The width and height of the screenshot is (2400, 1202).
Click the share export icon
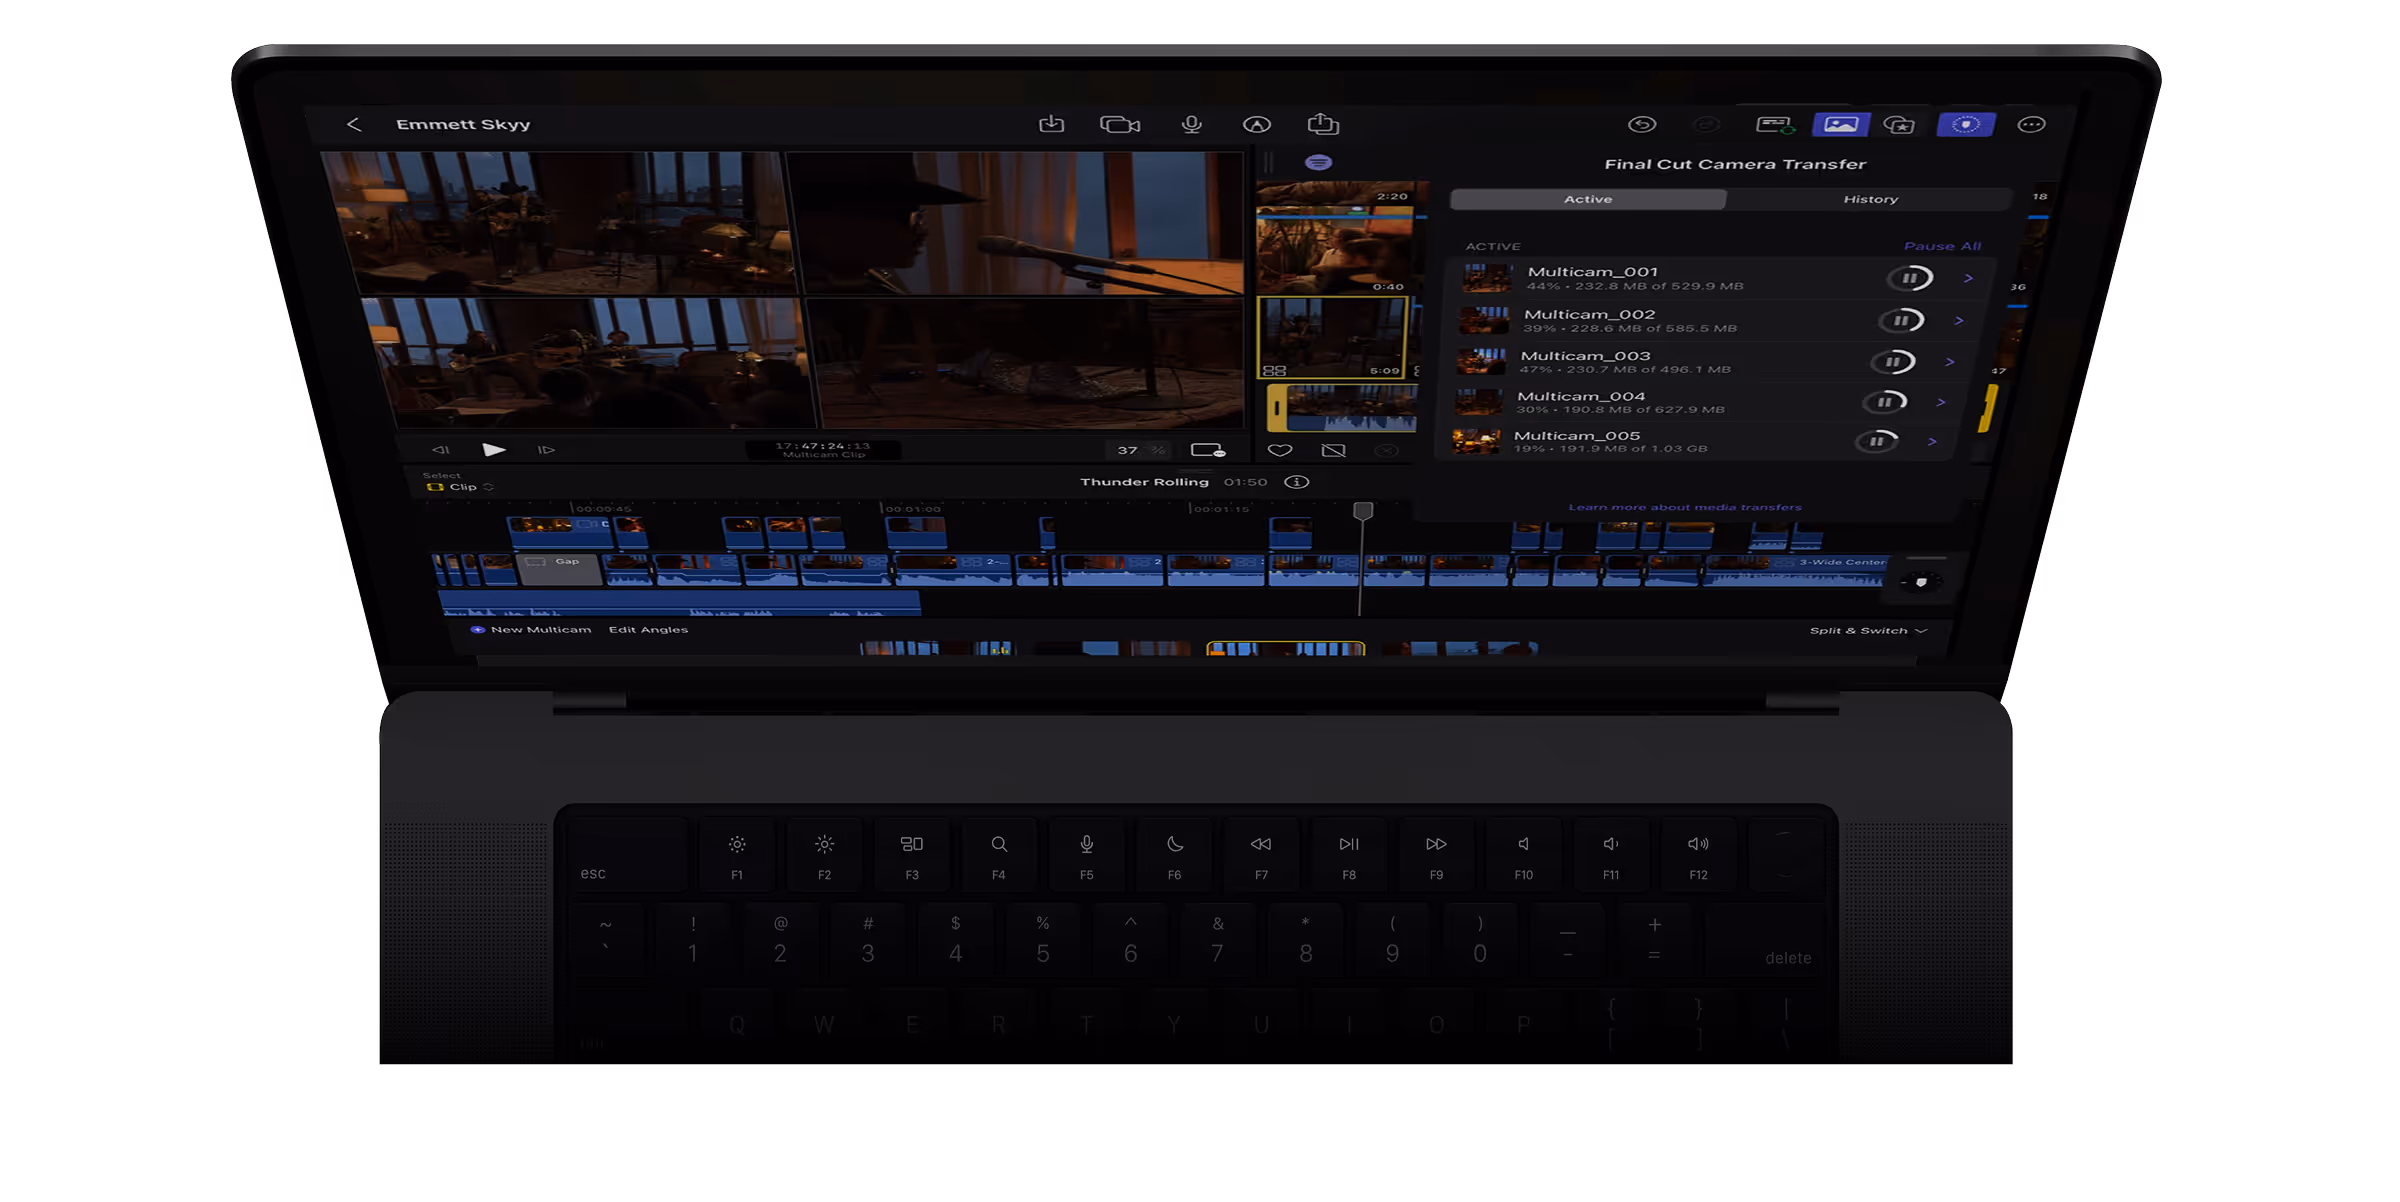1322,124
